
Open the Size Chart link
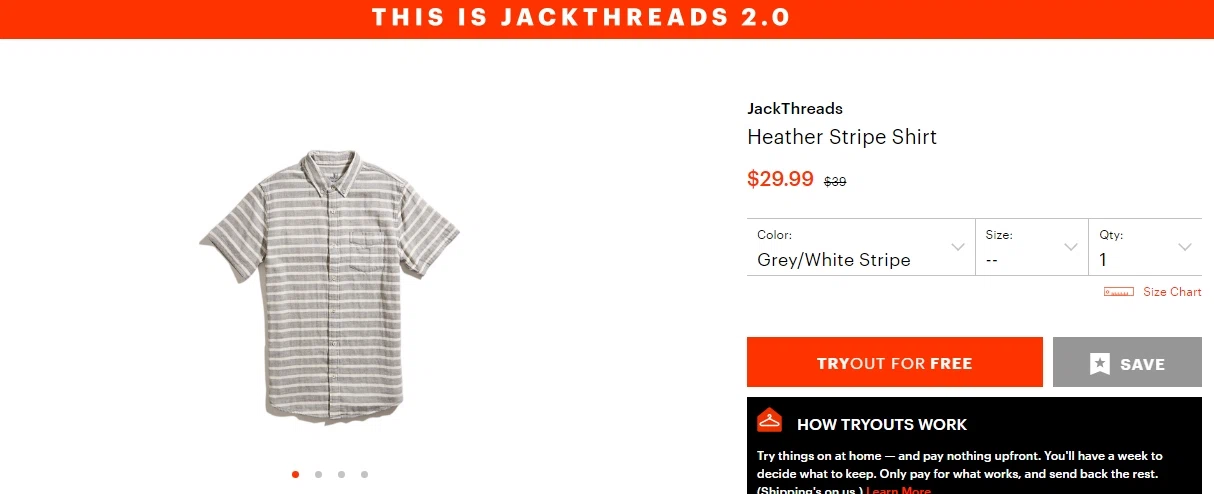point(1172,292)
